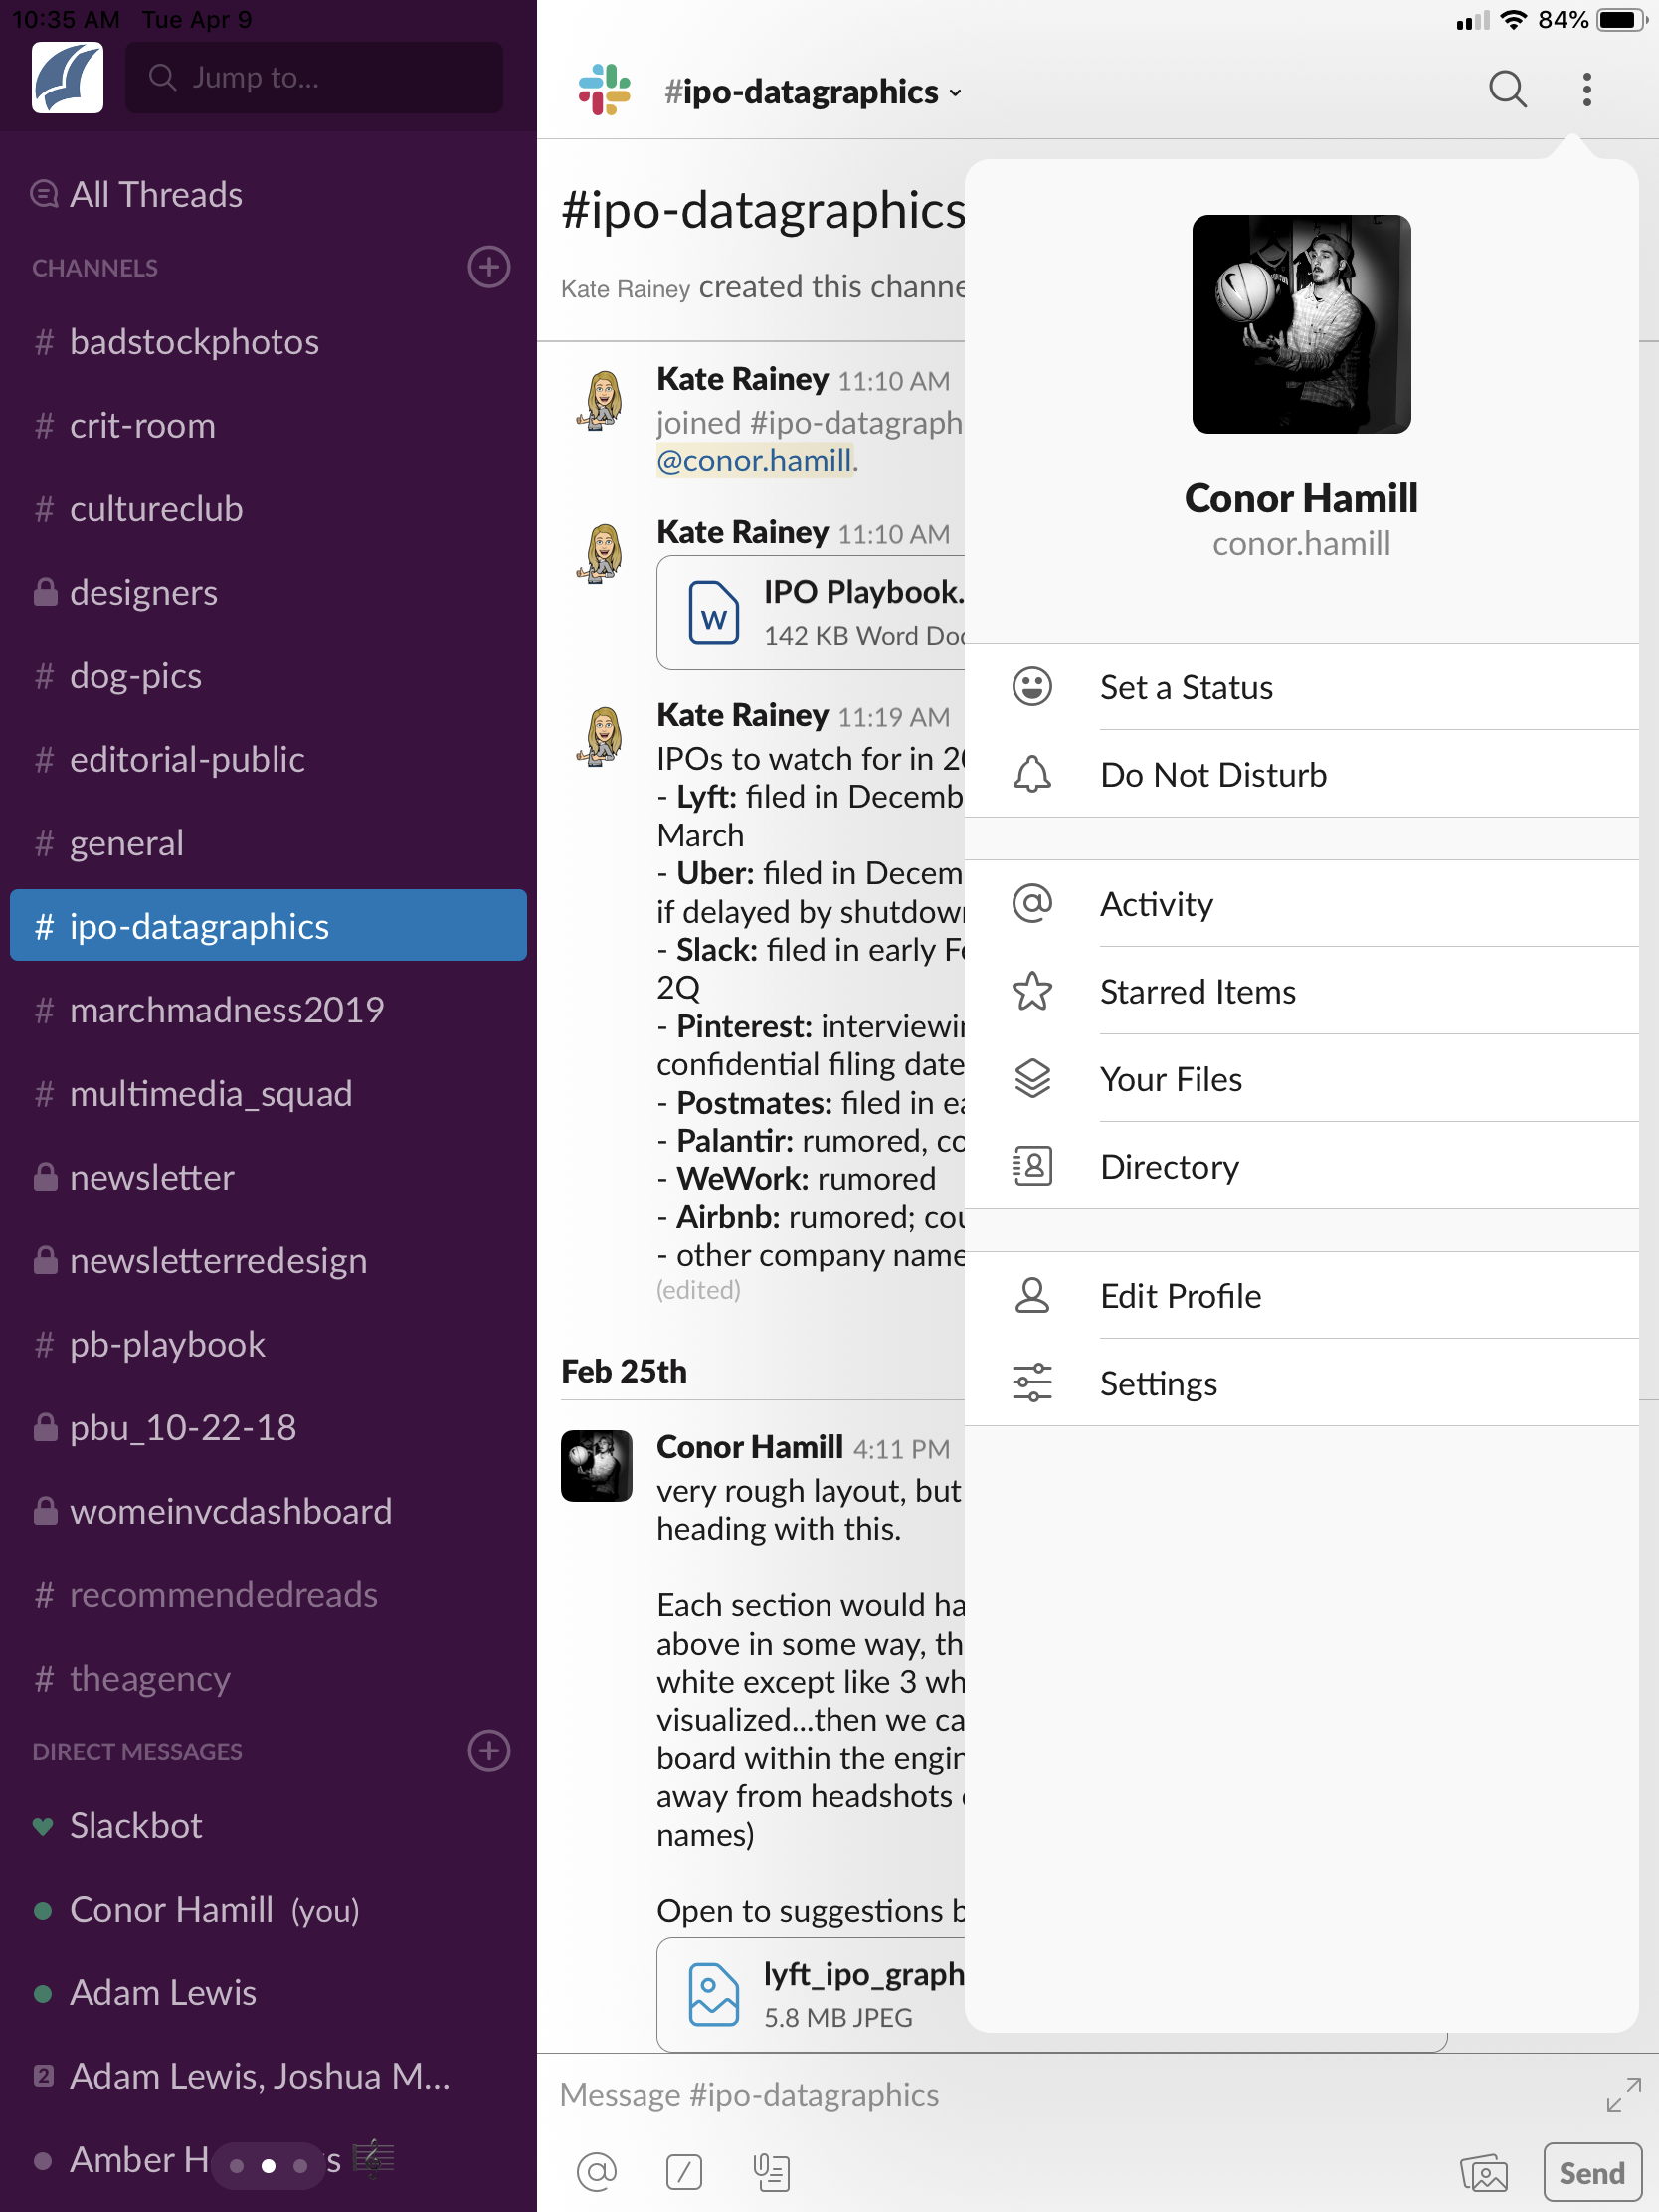Open the lyft_ipo_graph image file icon
The height and width of the screenshot is (2212, 1659).
[x=714, y=1993]
